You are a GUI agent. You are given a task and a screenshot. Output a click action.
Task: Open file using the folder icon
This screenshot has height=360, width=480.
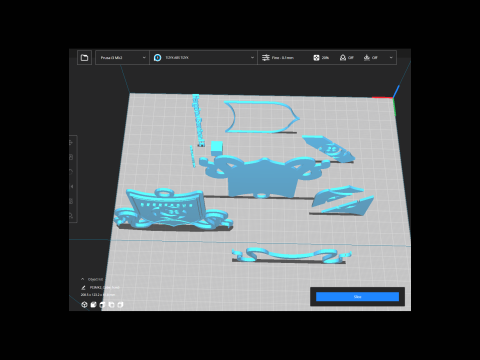coord(84,58)
